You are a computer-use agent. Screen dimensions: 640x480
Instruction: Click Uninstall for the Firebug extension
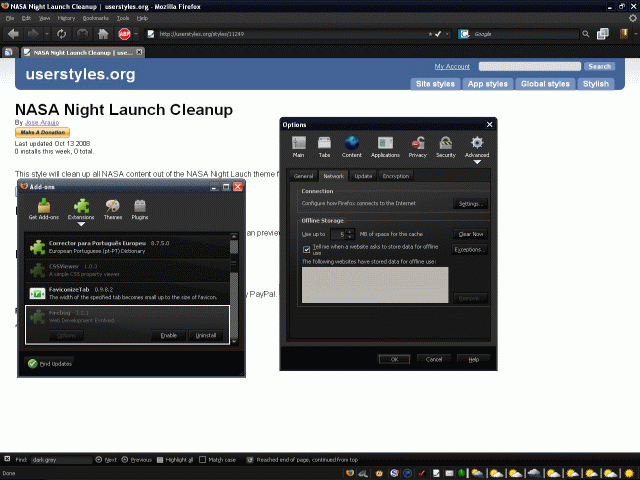[206, 336]
